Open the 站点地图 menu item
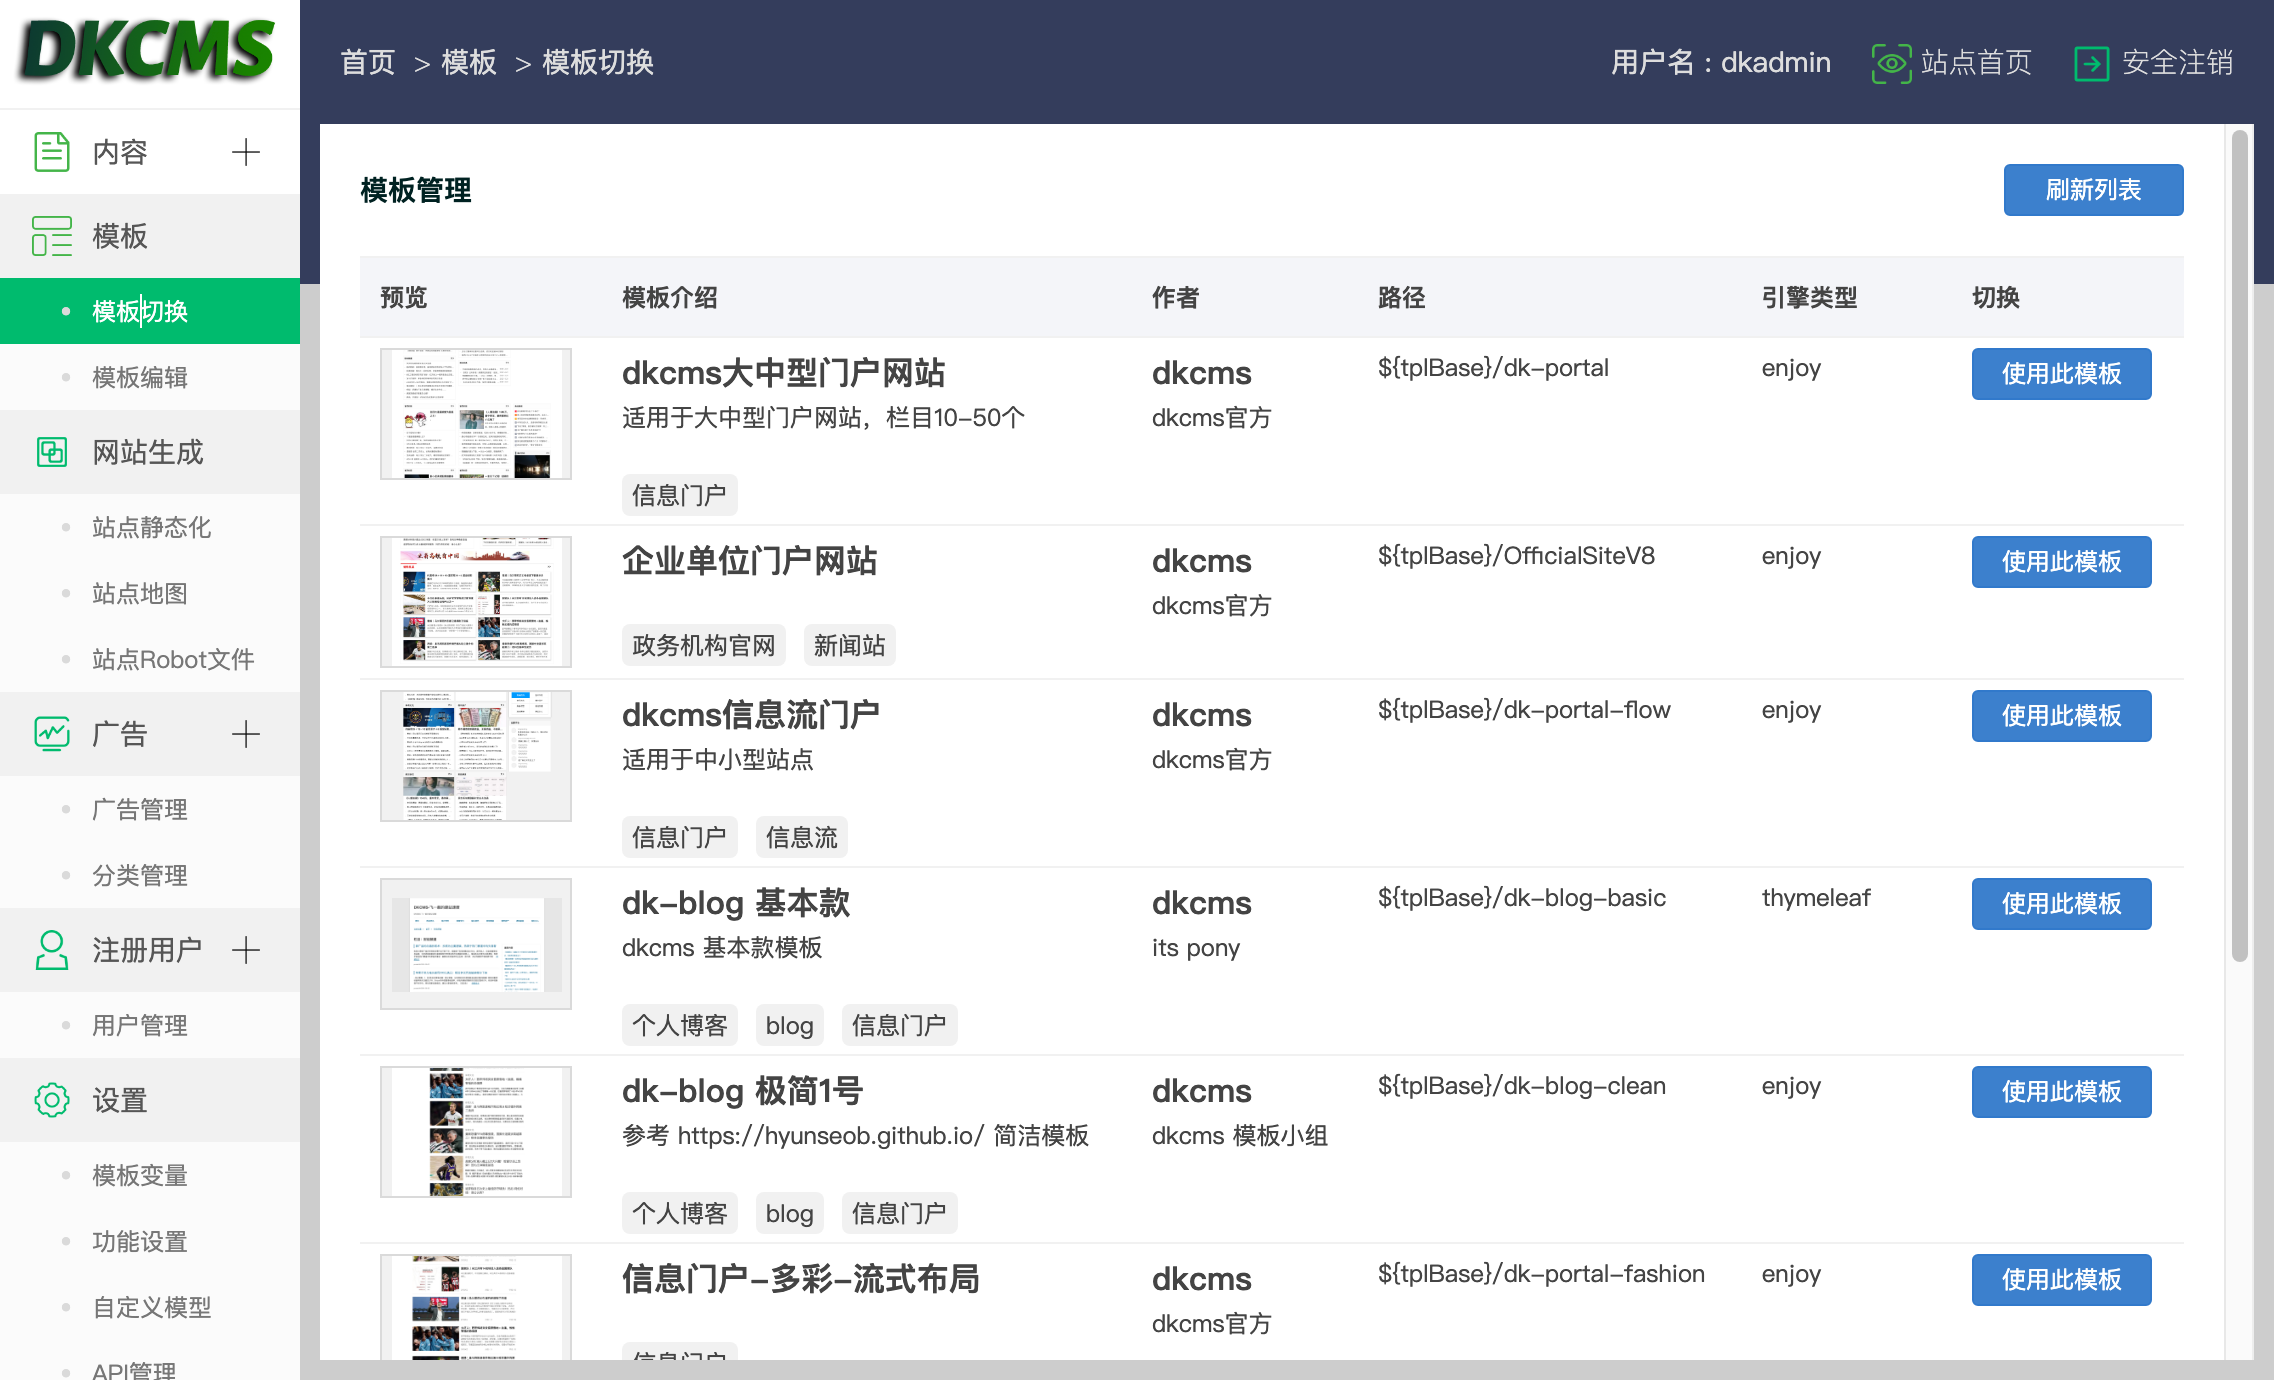This screenshot has width=2274, height=1380. coord(150,593)
